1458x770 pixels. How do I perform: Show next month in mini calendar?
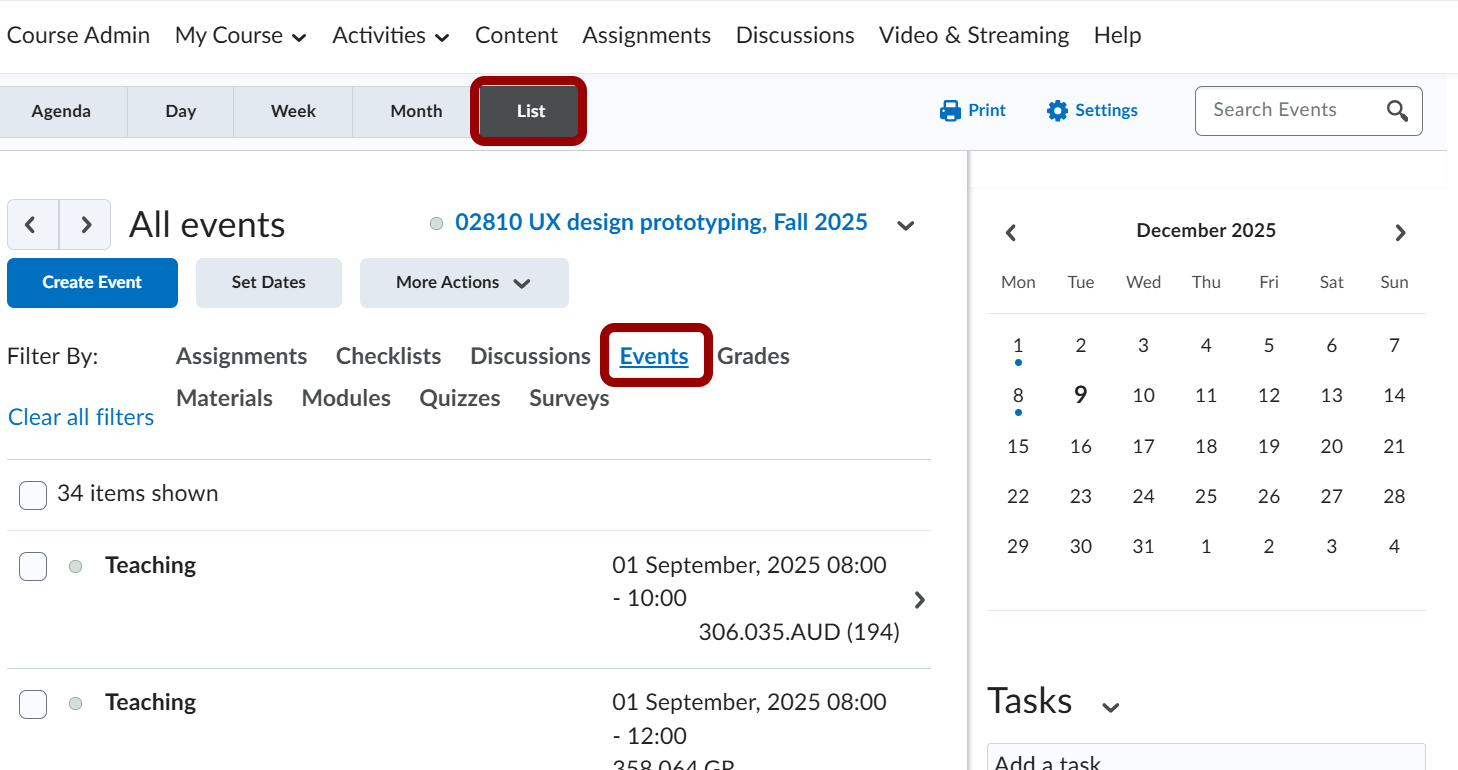point(1400,232)
